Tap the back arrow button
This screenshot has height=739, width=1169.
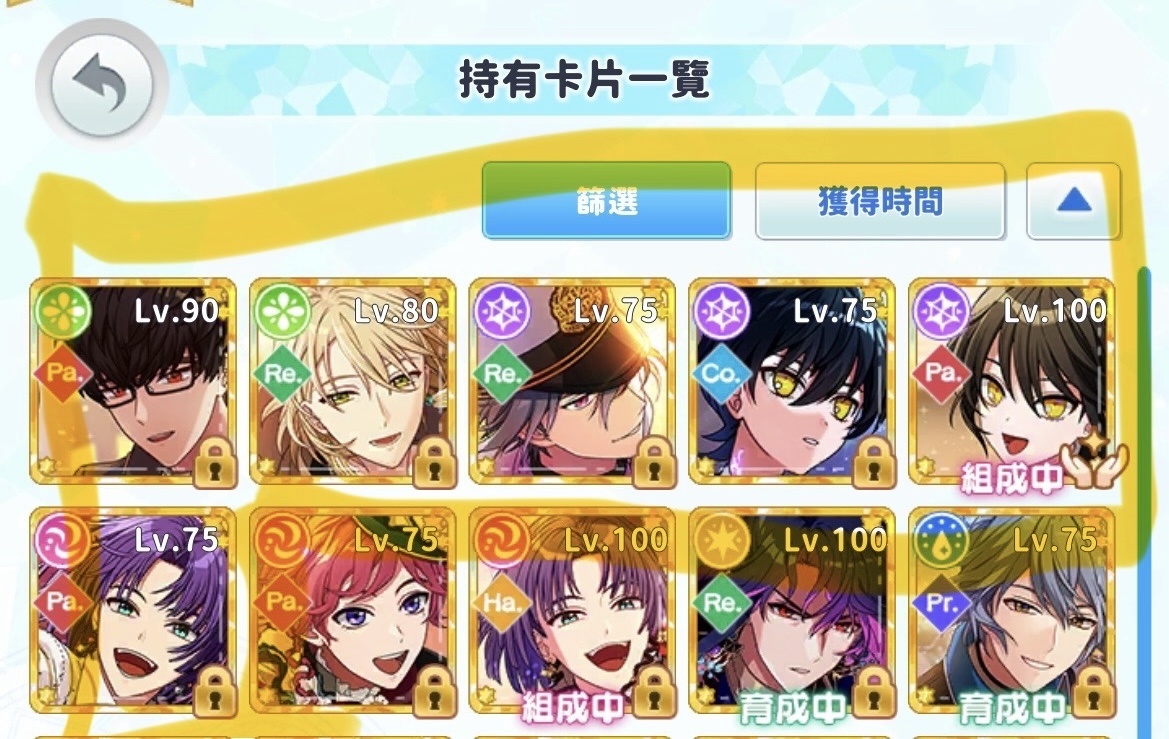tap(101, 83)
